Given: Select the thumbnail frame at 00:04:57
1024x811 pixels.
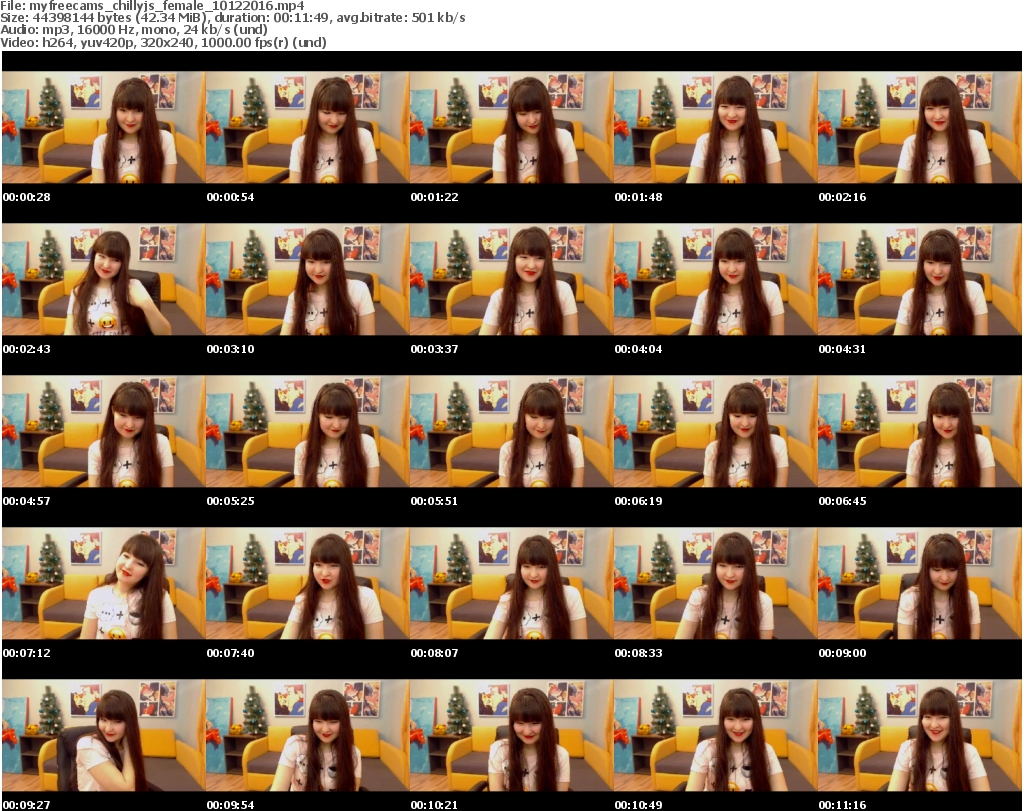Looking at the screenshot, I should tap(104, 432).
